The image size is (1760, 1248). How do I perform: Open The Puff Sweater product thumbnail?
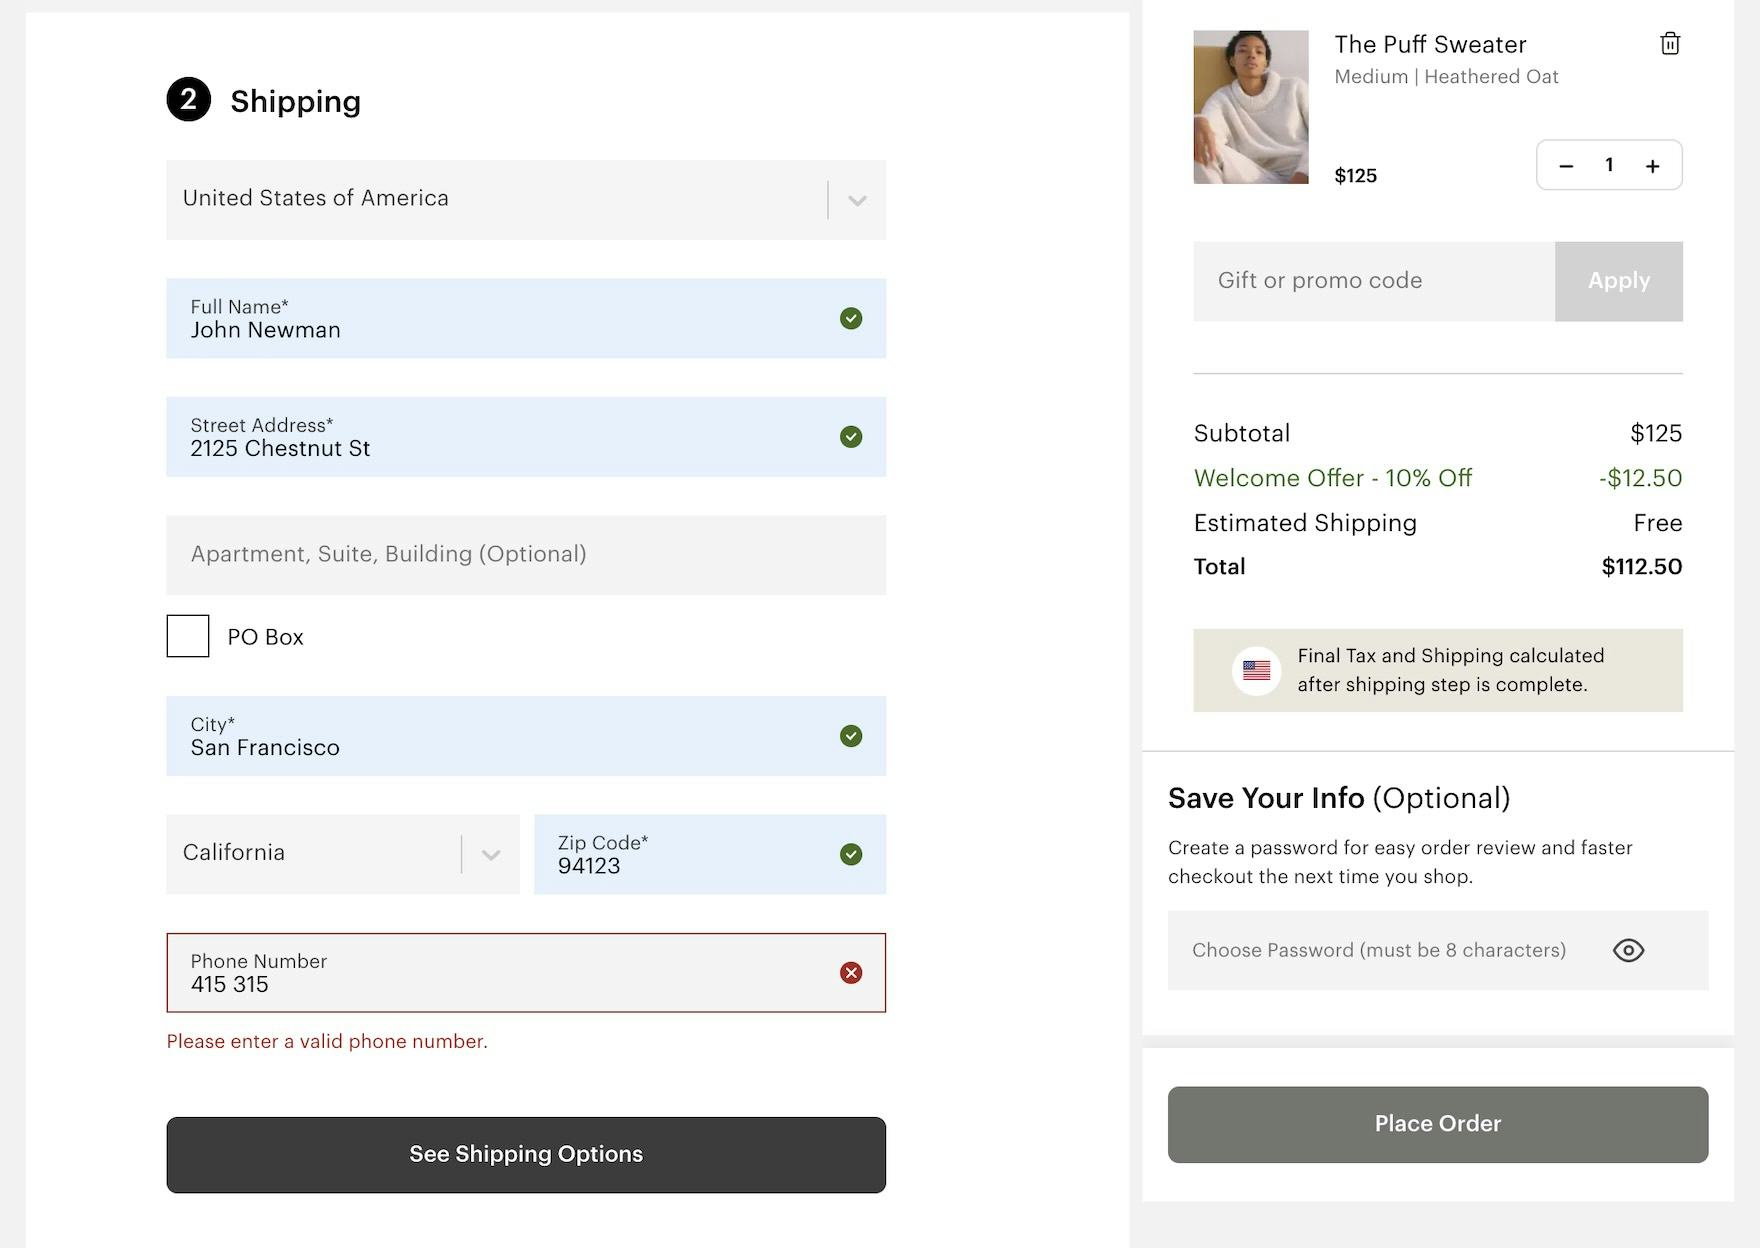pyautogui.click(x=1250, y=107)
